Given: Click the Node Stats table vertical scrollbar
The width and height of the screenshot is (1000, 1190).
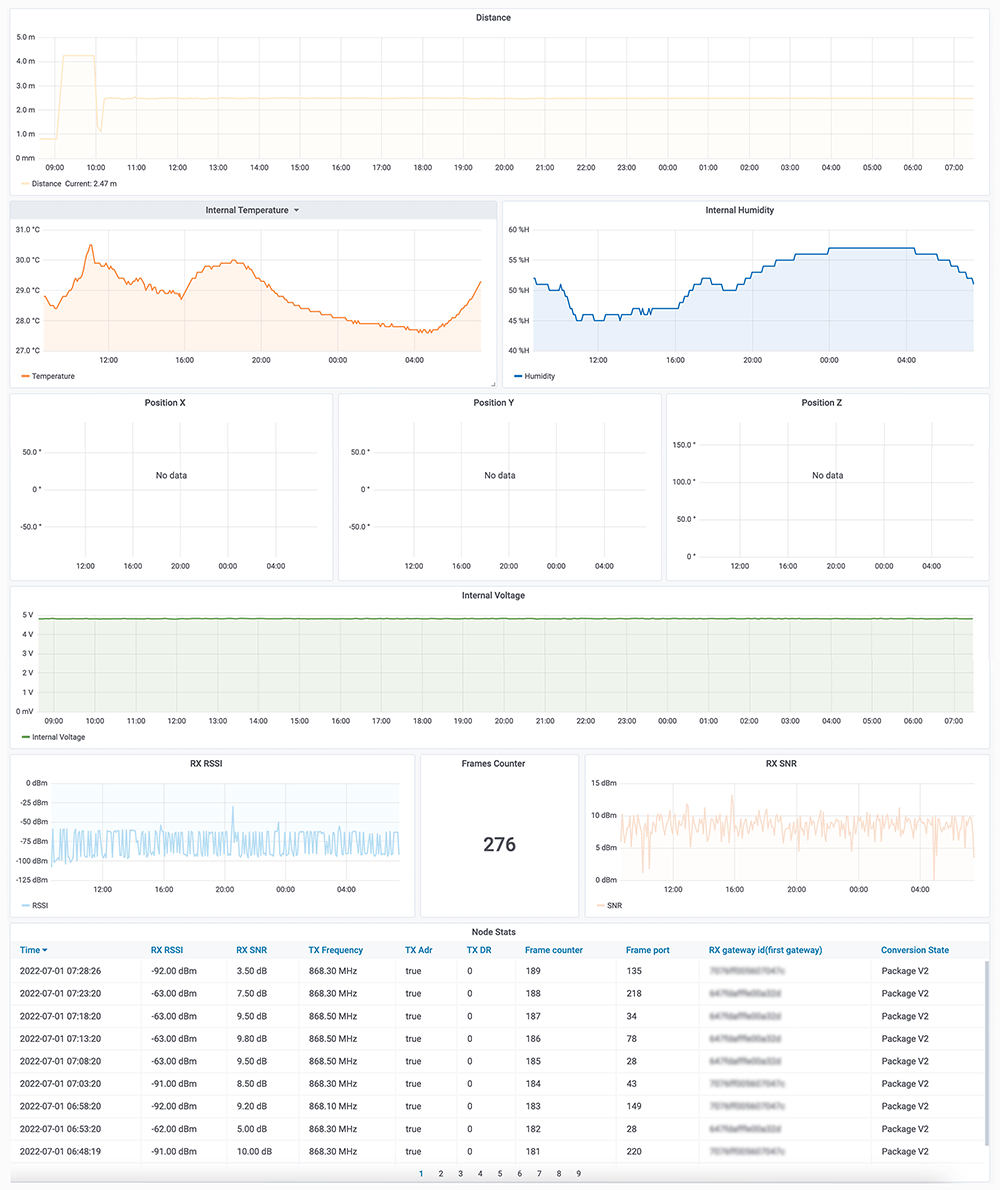Looking at the screenshot, I should coord(986,1053).
